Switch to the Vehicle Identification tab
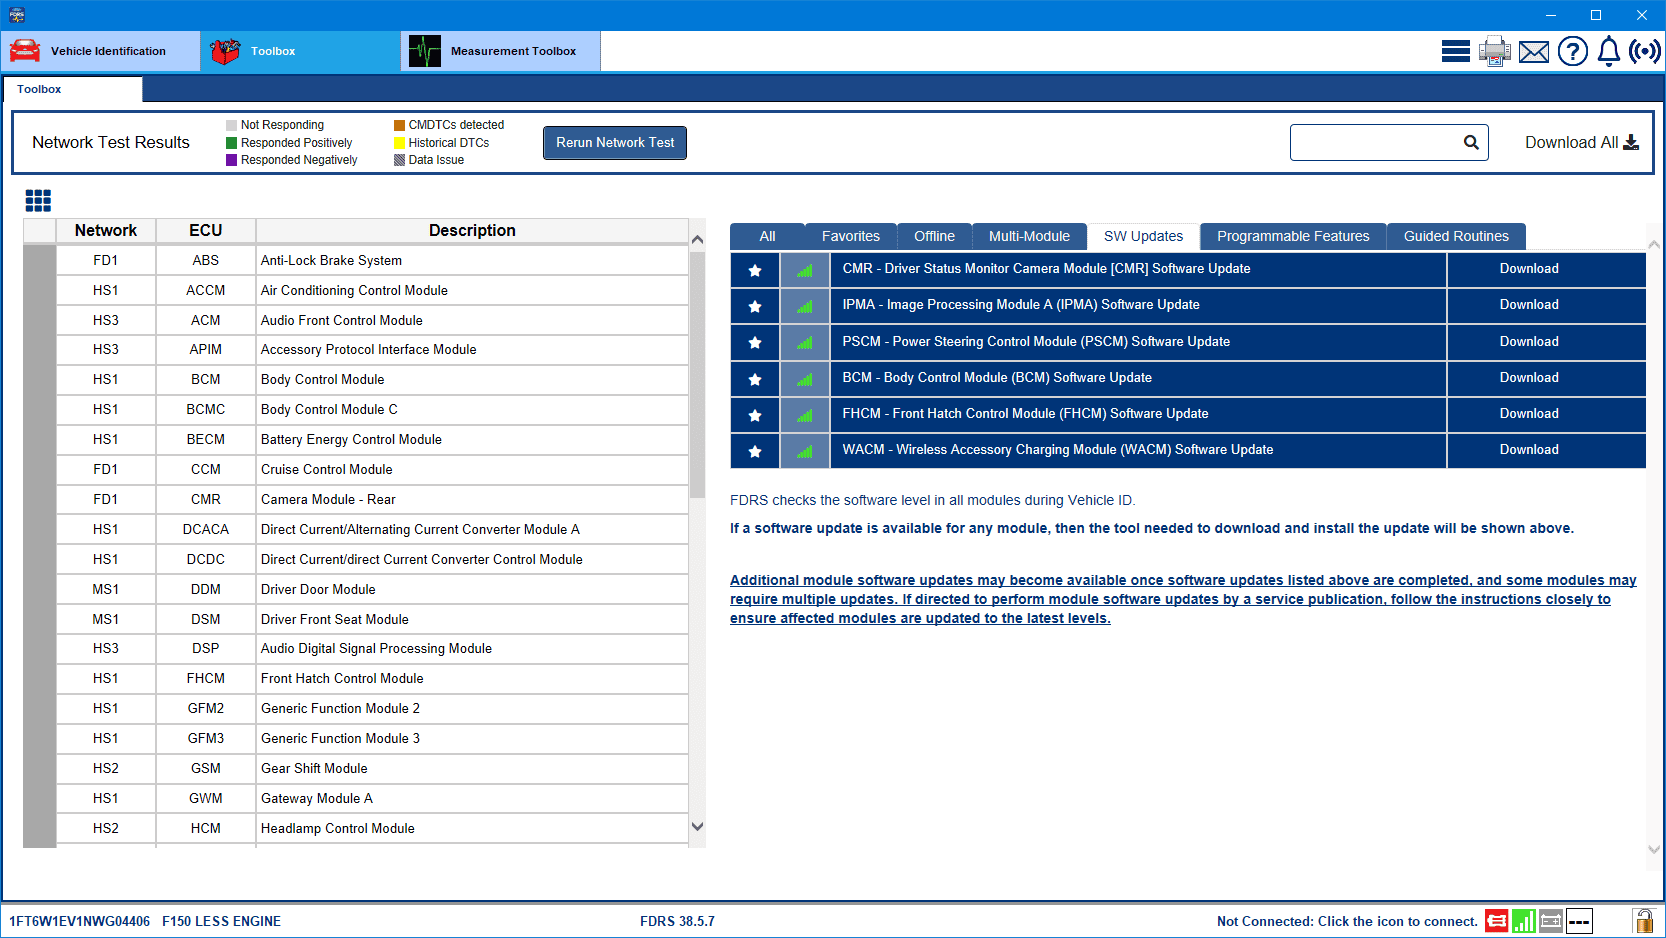 pos(100,51)
